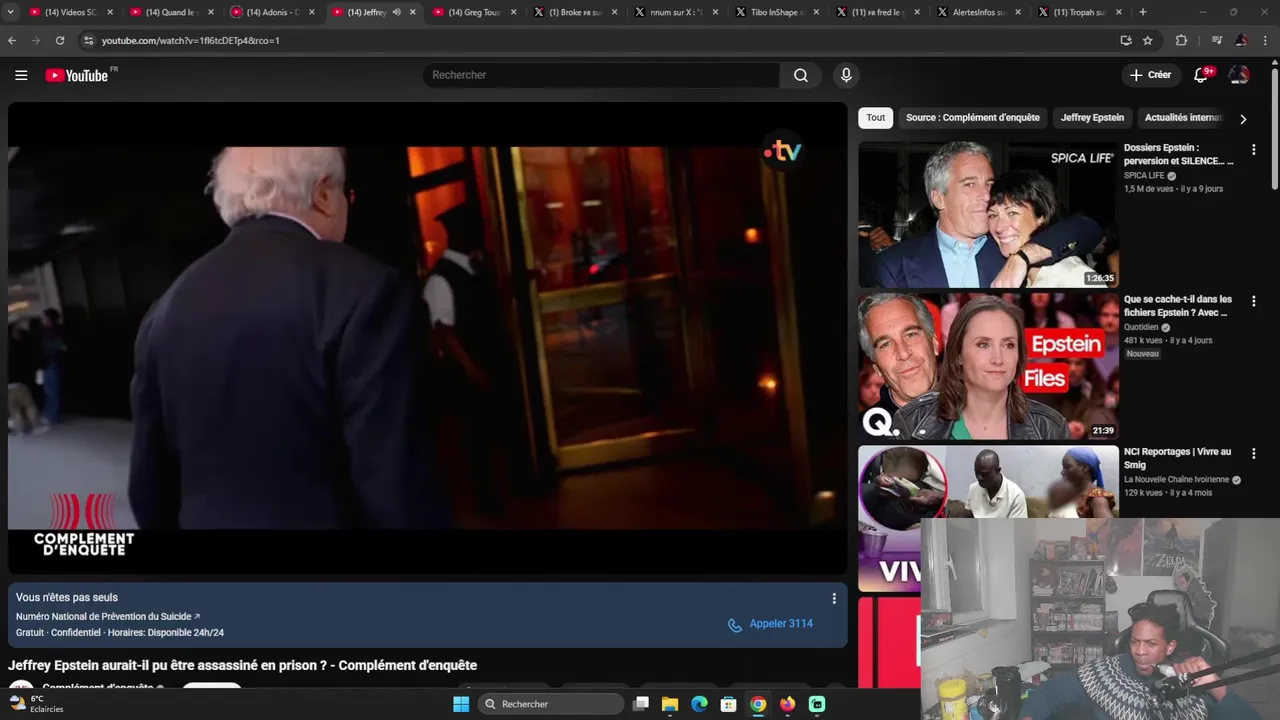Reload the page with refresh icon

[x=60, y=40]
